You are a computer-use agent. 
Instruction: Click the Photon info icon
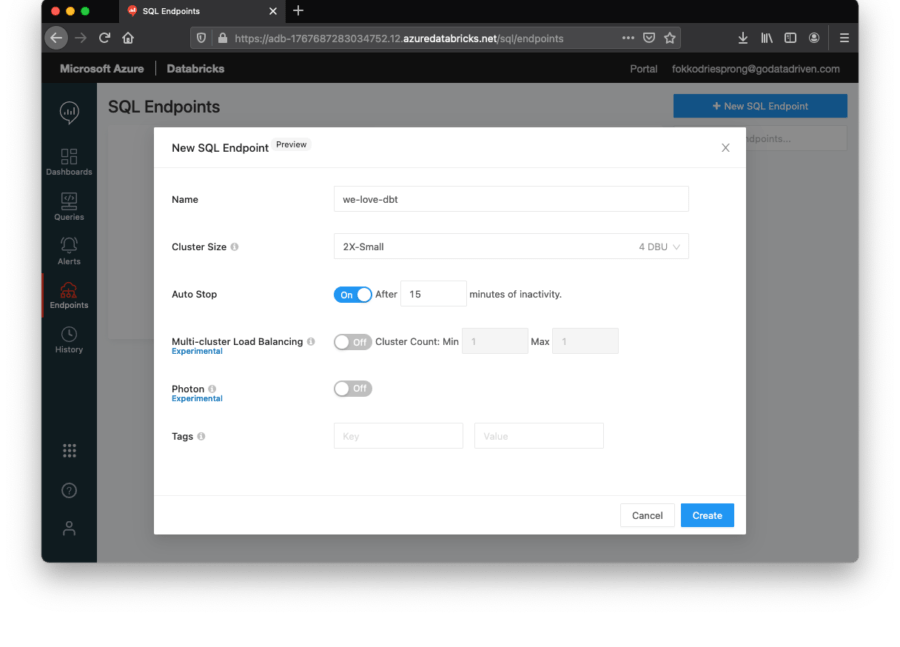[212, 389]
